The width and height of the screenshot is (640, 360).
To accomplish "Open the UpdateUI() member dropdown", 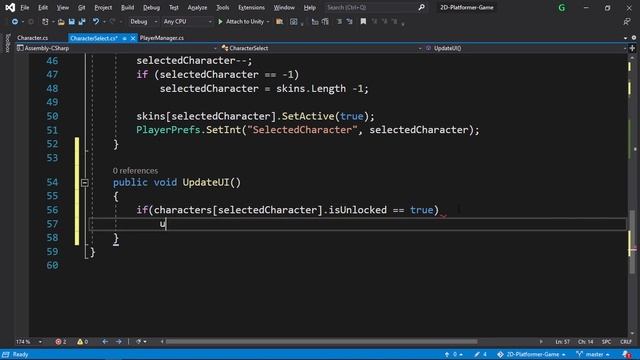I will coord(526,48).
